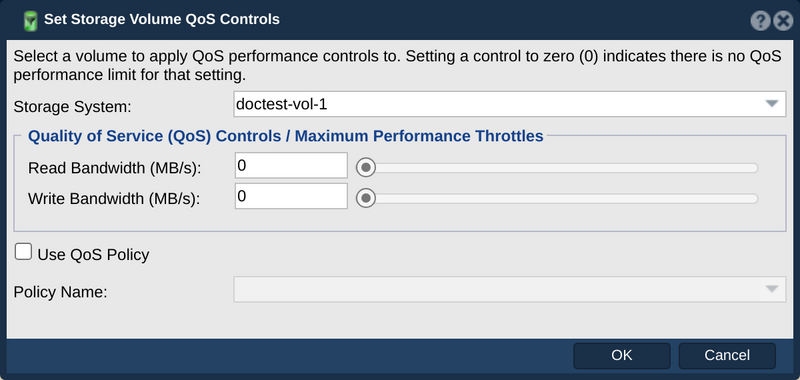Screen dimensions: 800x380
Task: Click the 'Use QoS Policy' label text
Action: coord(93,255)
